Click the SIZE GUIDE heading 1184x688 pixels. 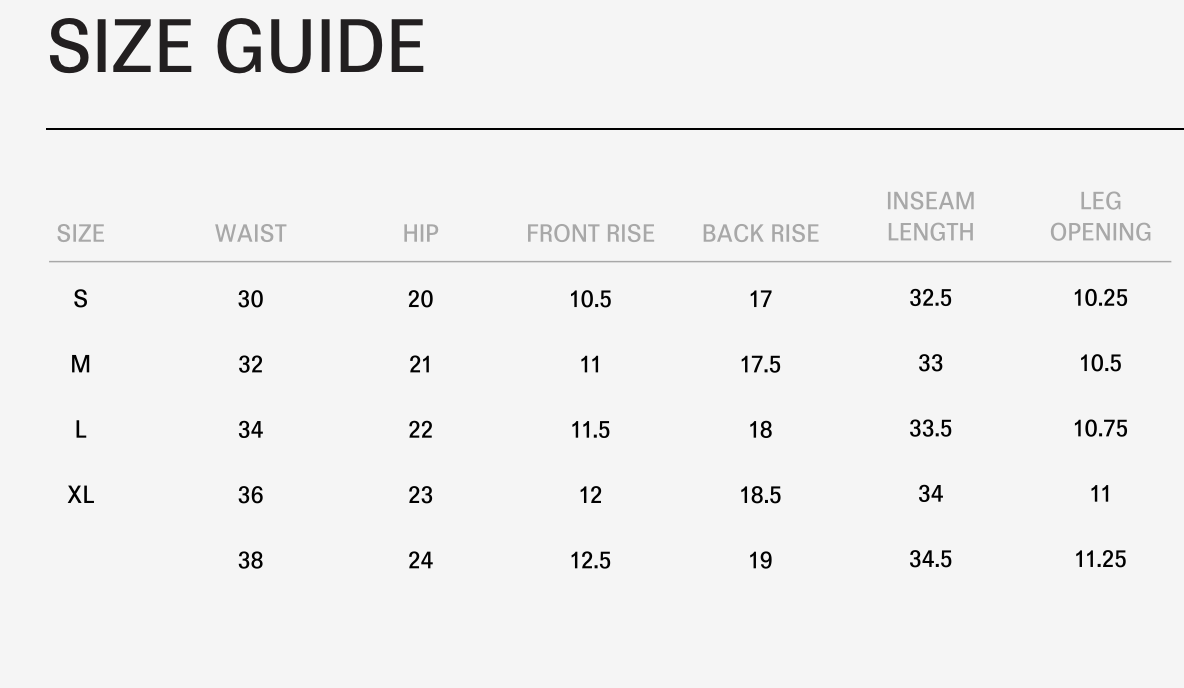point(236,47)
